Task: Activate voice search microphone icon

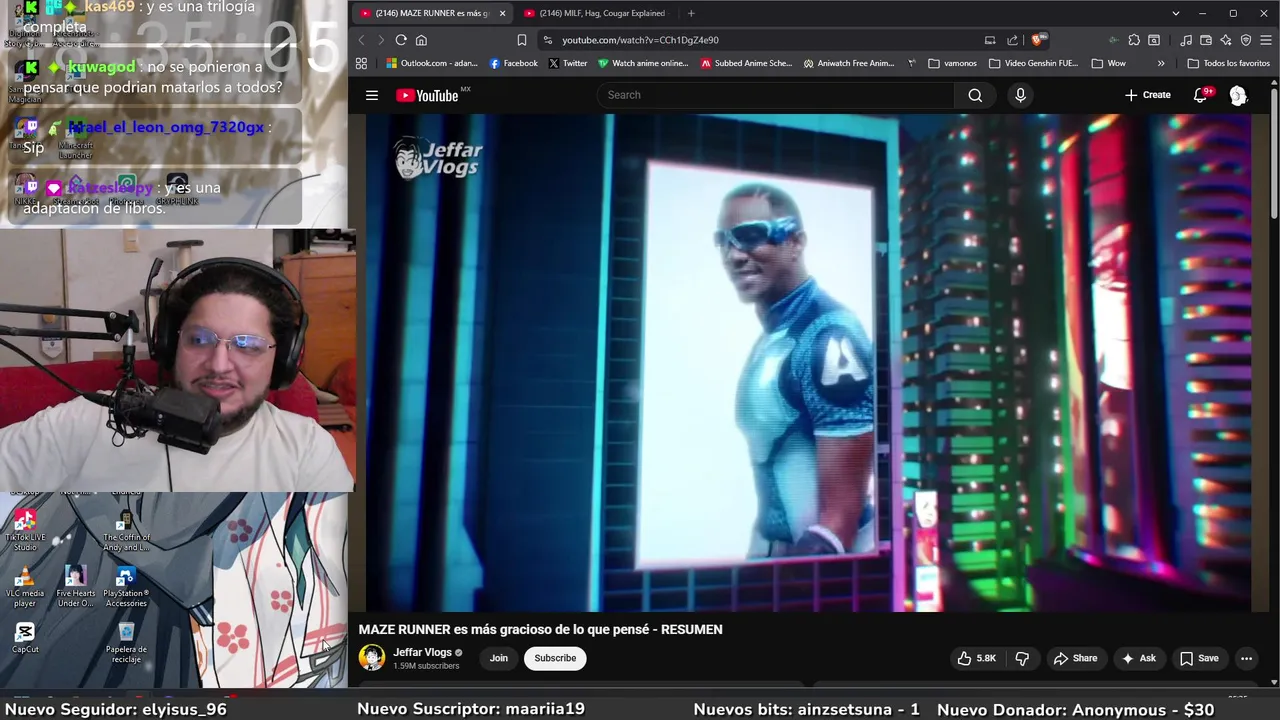Action: pyautogui.click(x=1020, y=95)
